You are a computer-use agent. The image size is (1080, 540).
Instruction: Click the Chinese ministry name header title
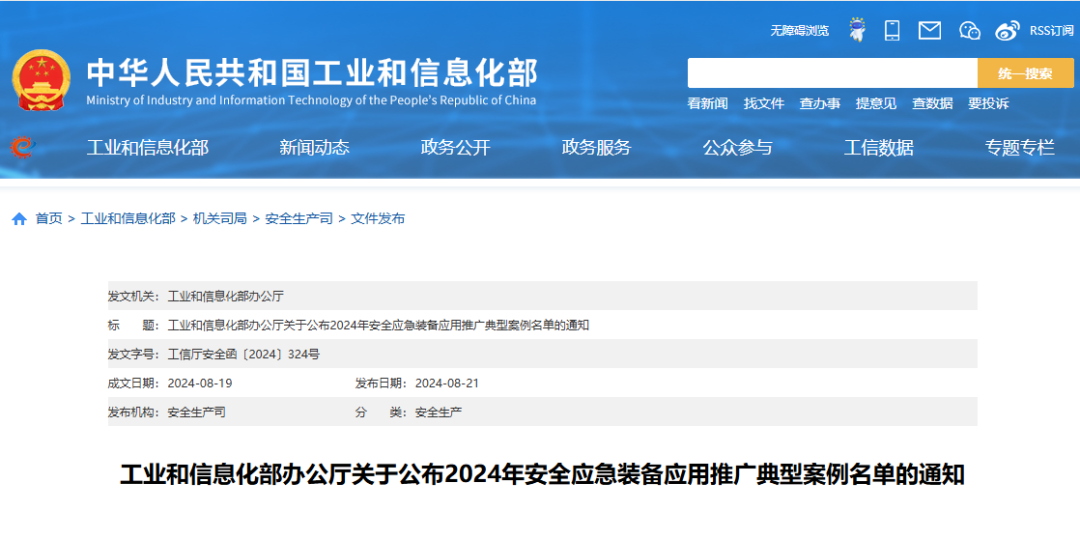(311, 72)
